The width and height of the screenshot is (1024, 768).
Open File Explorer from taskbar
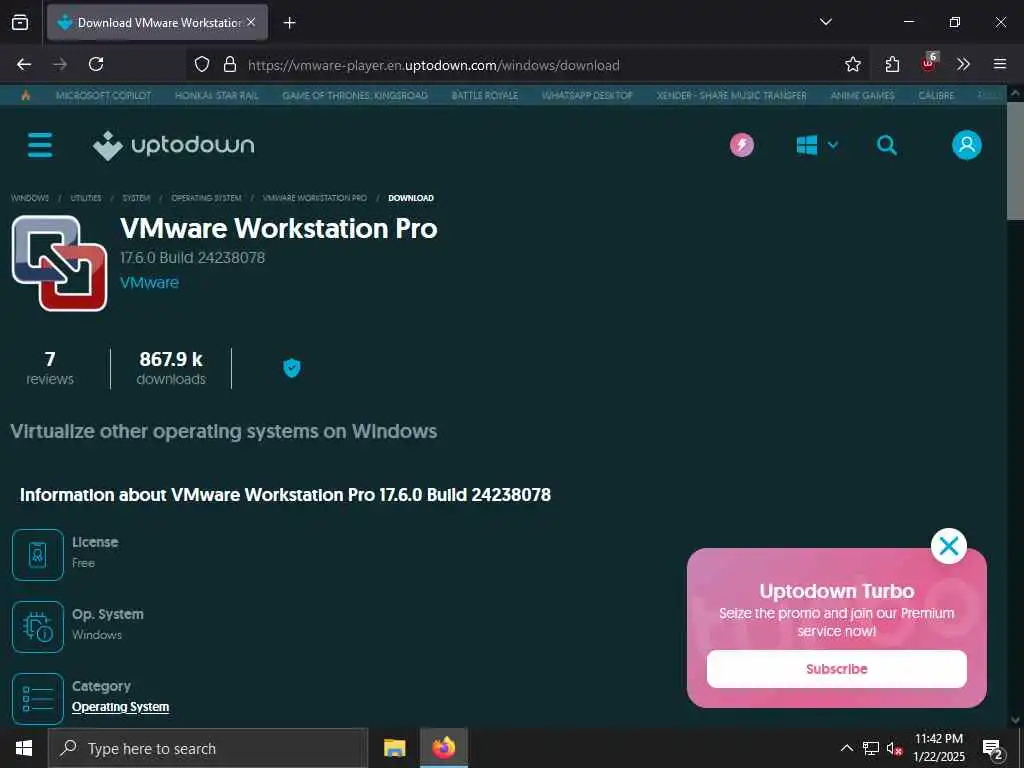point(394,748)
